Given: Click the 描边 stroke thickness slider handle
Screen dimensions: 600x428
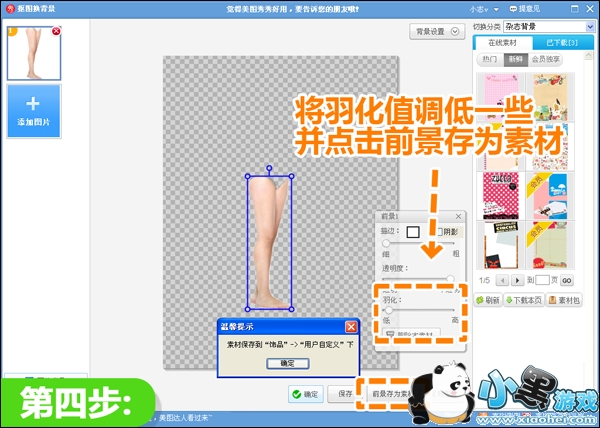Looking at the screenshot, I should (x=386, y=243).
